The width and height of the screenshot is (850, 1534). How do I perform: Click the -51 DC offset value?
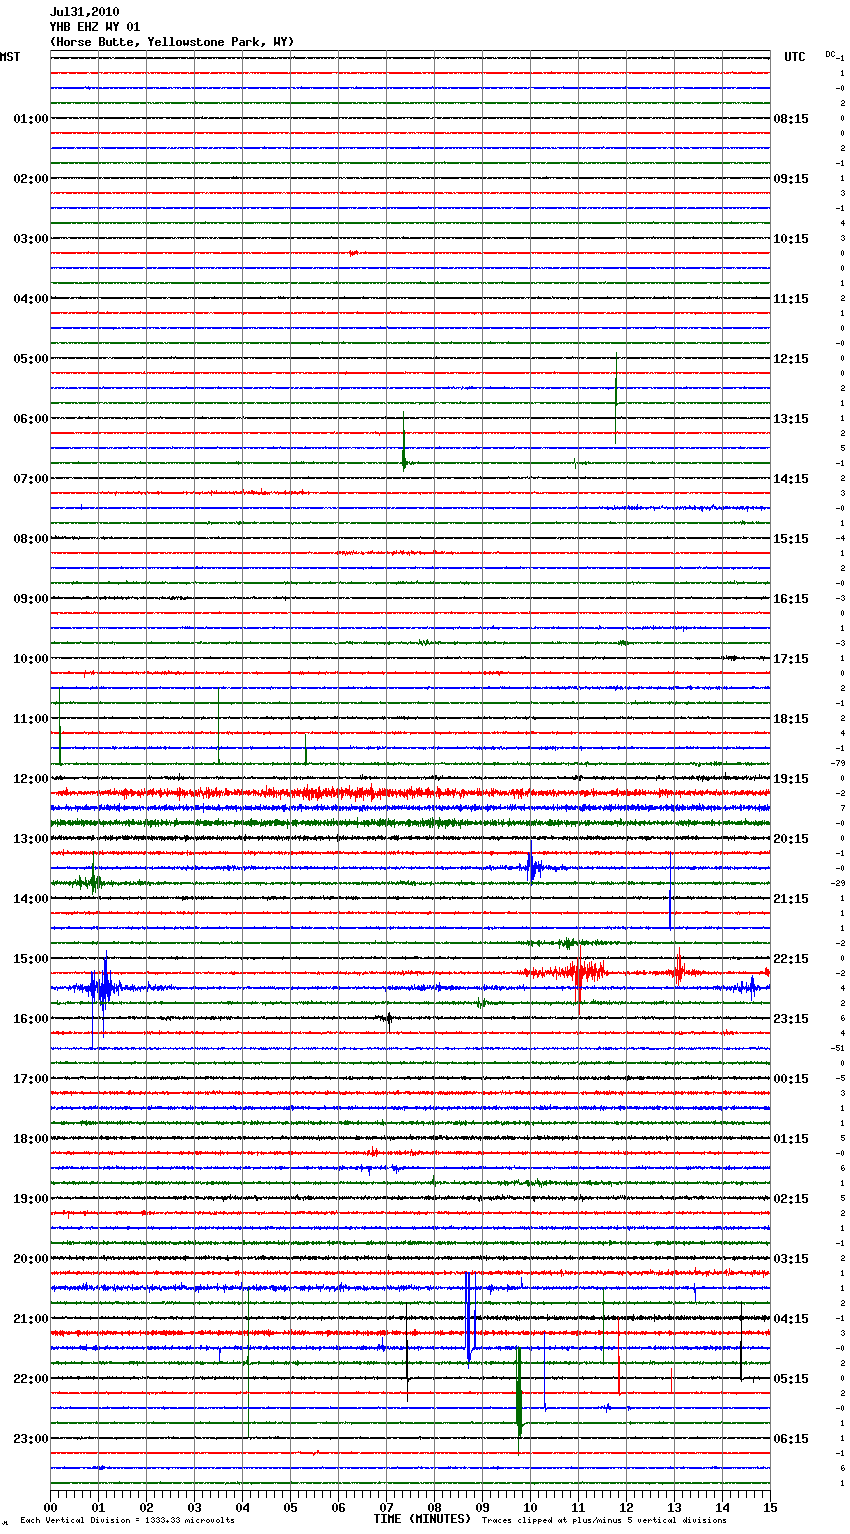coord(838,1048)
